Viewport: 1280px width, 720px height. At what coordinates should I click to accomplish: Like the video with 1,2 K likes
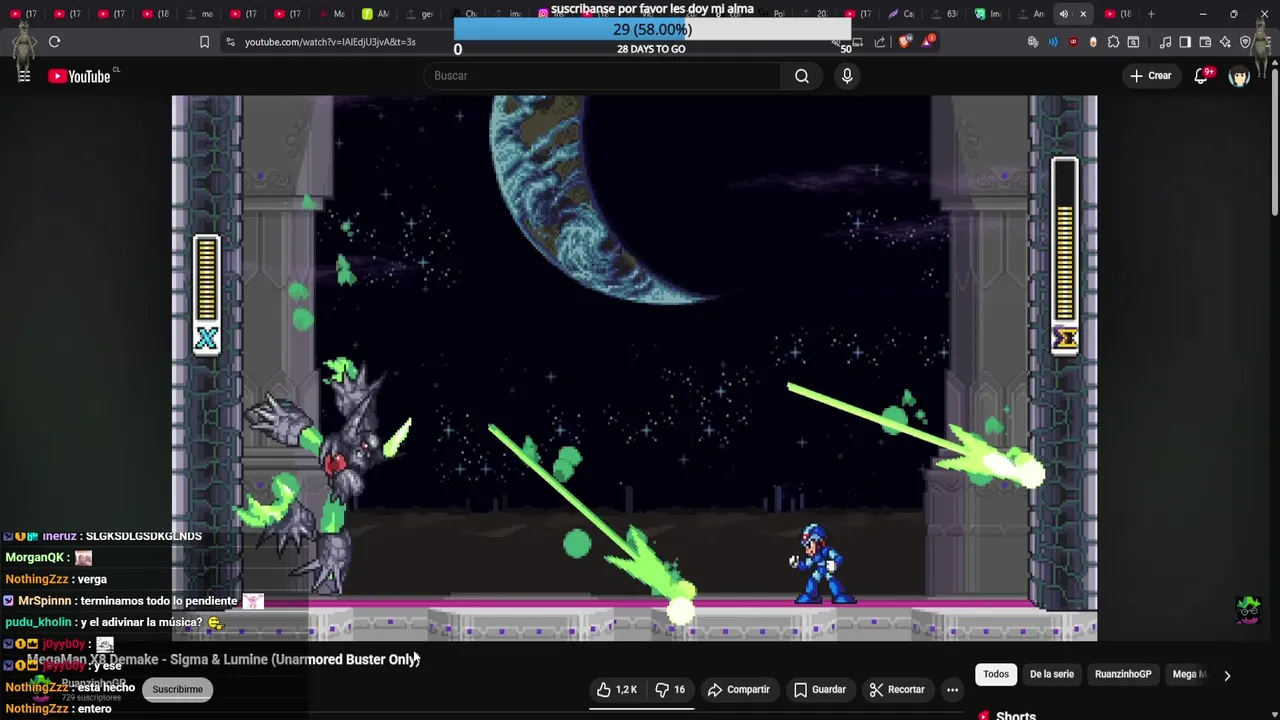(x=617, y=689)
